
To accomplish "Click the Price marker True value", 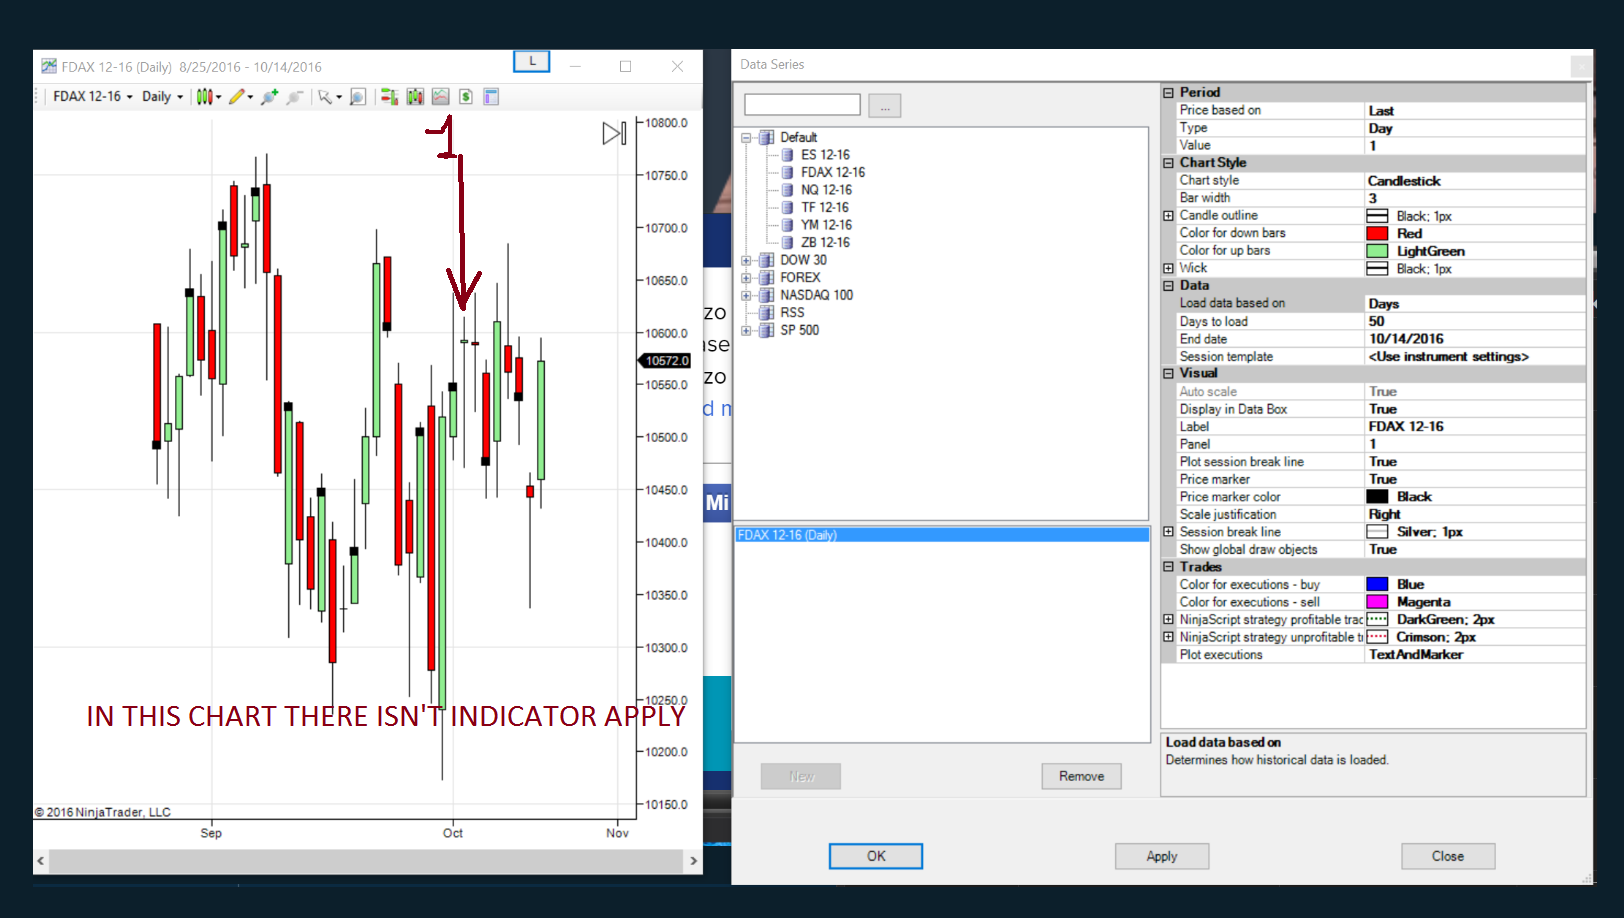I will click(1475, 479).
